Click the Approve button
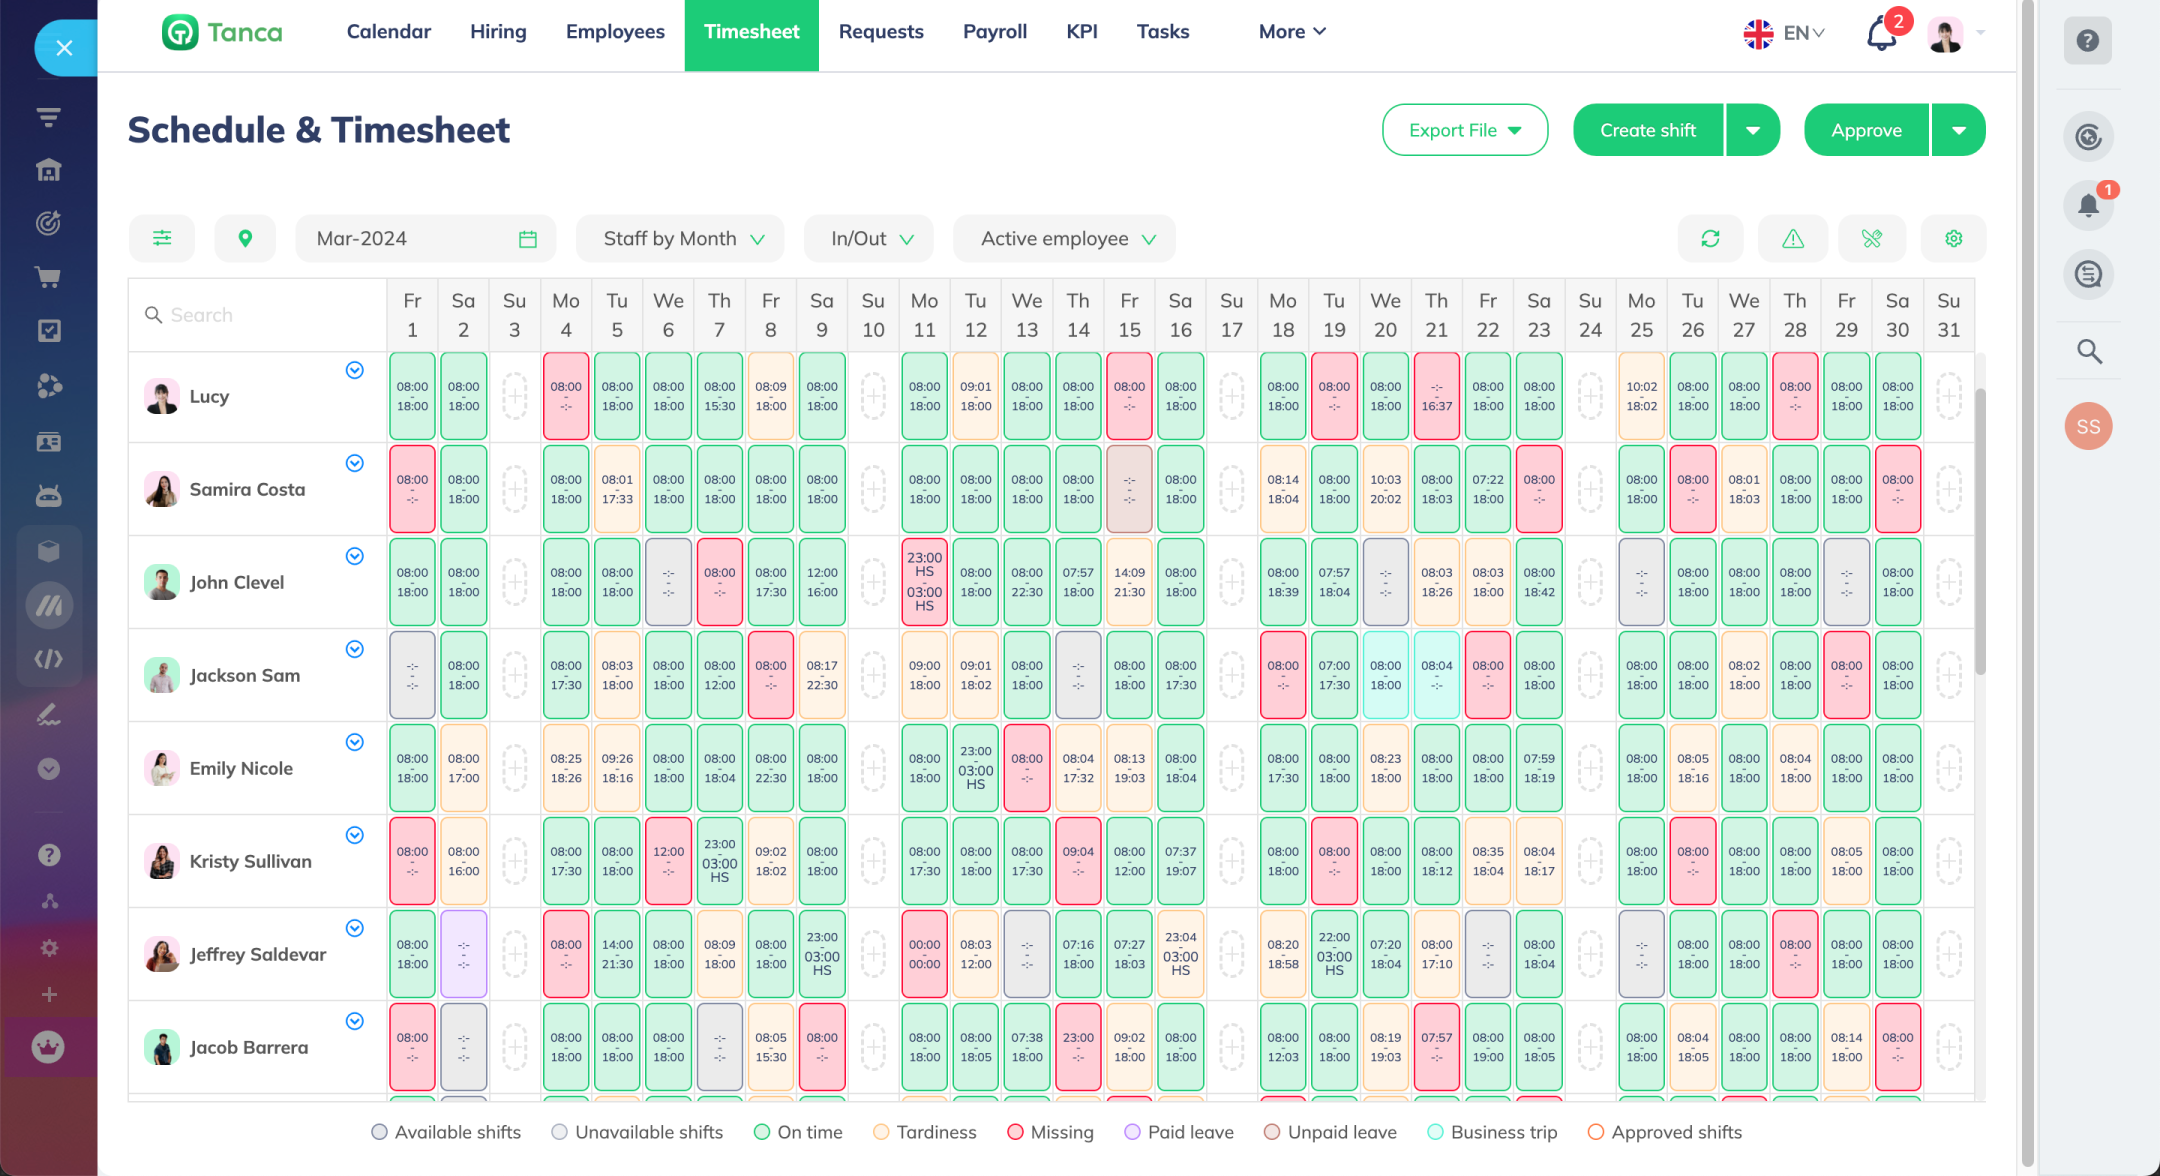2160x1176 pixels. pyautogui.click(x=1866, y=130)
